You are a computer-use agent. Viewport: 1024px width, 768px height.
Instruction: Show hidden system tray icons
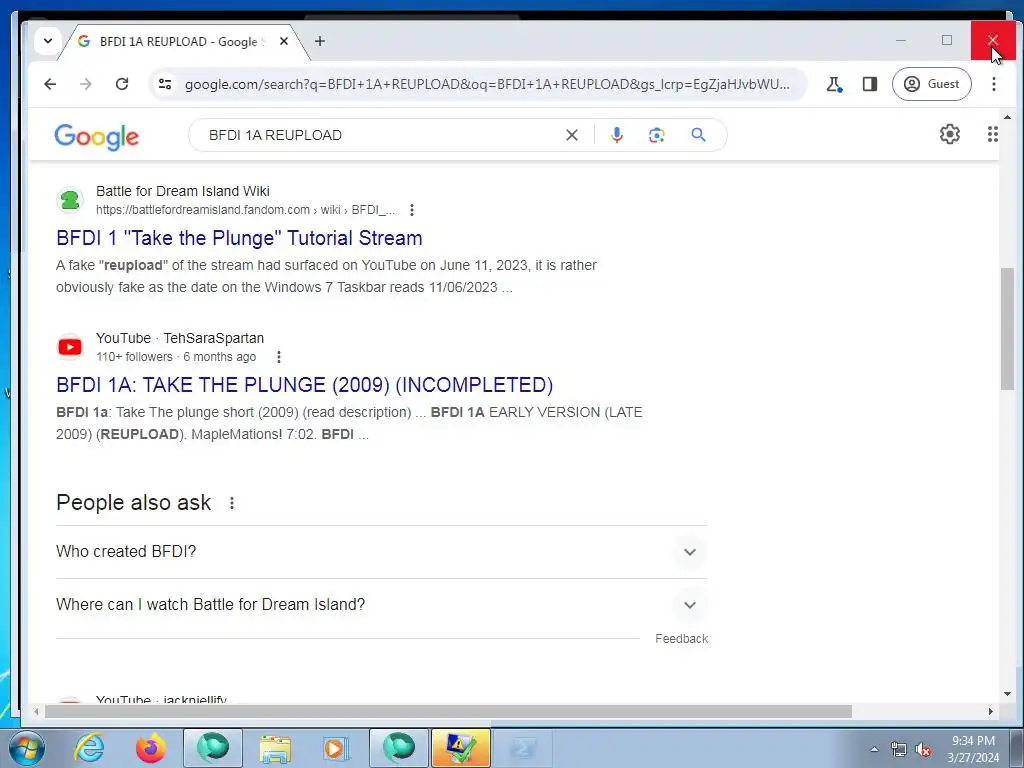[x=874, y=750]
